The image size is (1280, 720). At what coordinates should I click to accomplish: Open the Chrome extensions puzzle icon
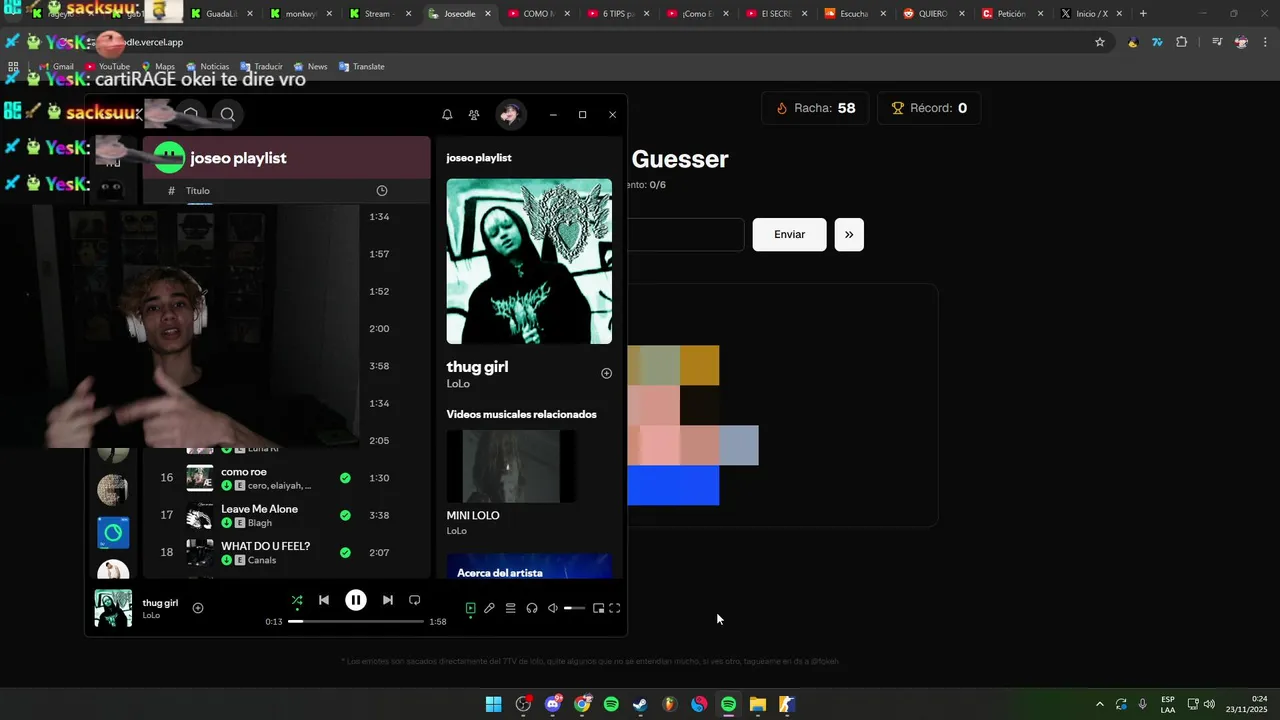1182,42
